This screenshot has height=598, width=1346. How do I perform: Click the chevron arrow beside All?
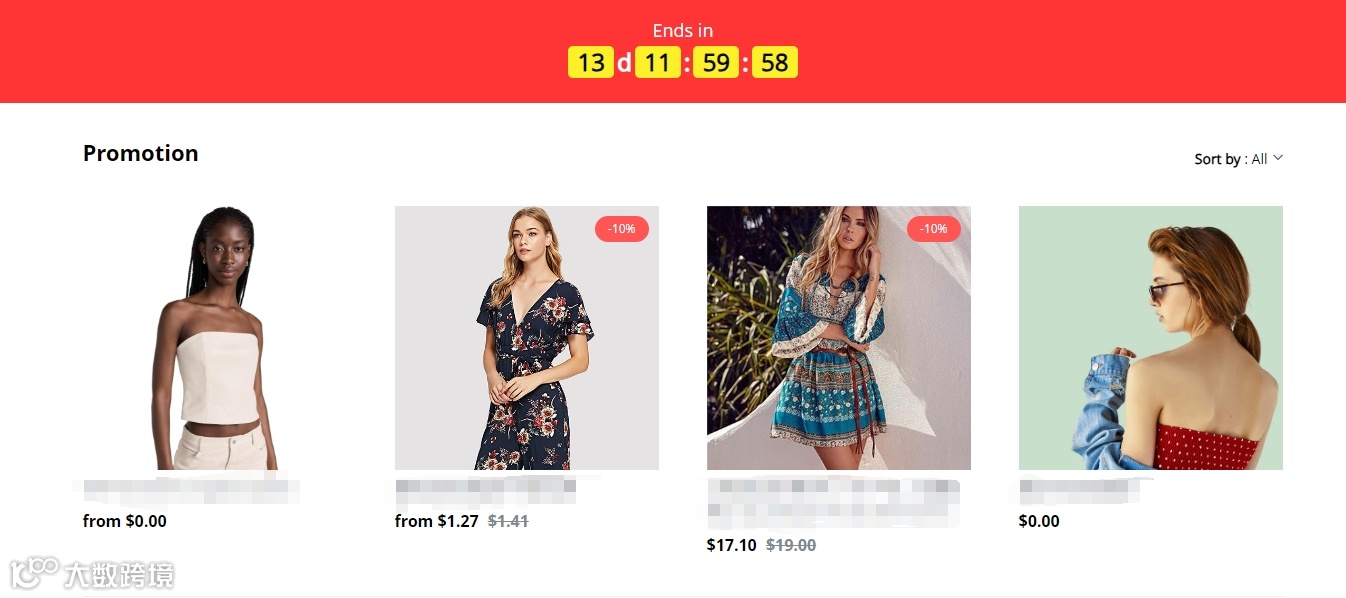(x=1277, y=158)
